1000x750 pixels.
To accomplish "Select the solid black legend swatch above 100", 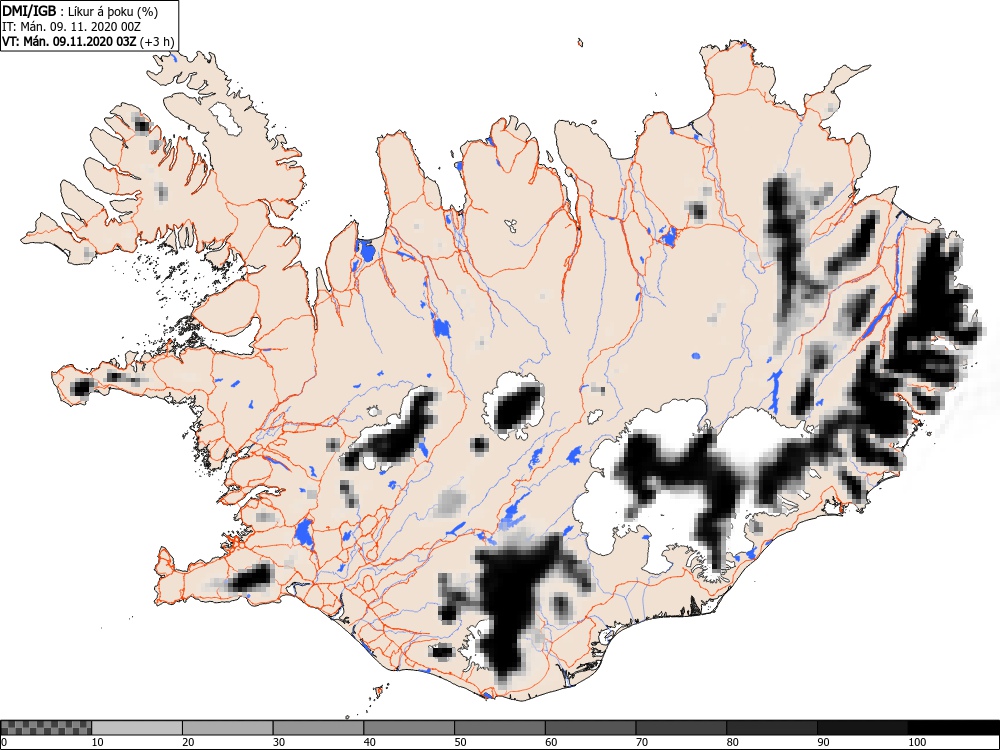I will click(953, 728).
